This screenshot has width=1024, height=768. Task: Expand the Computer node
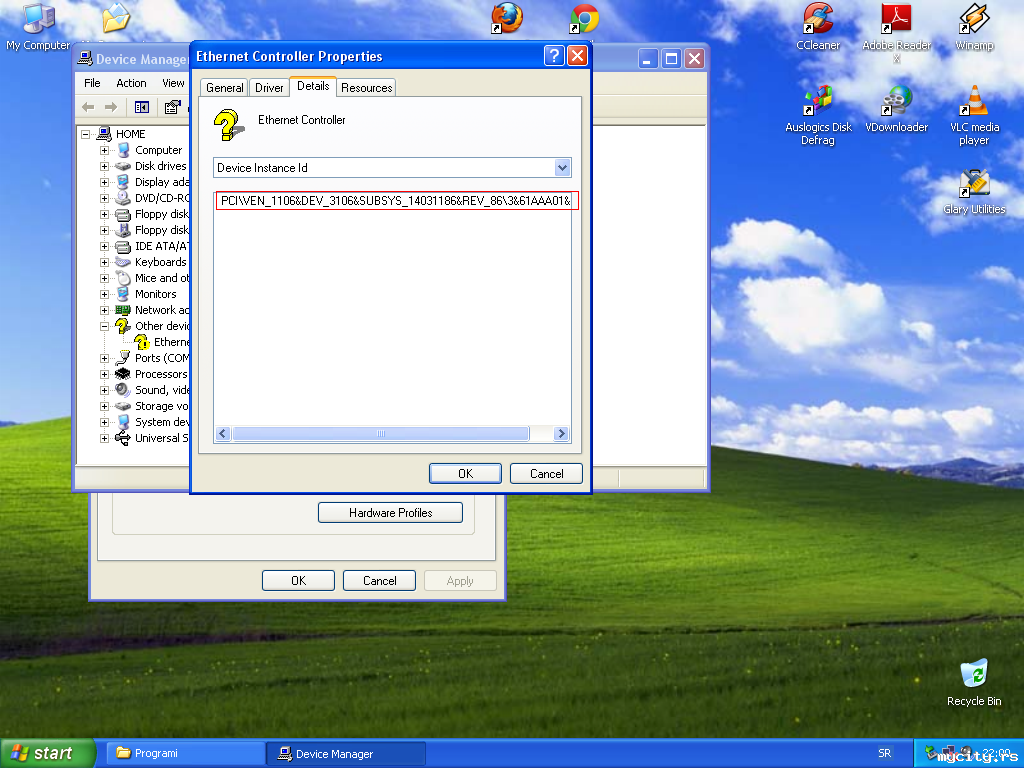tap(104, 150)
